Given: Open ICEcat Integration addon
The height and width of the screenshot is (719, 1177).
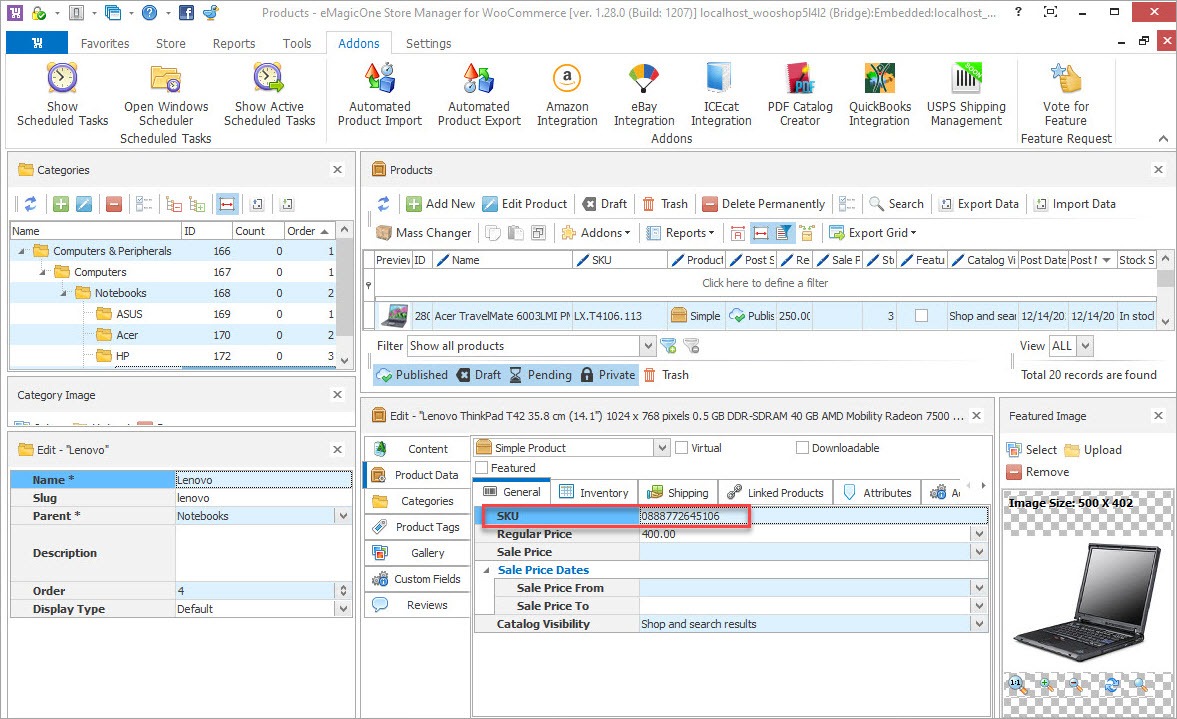Looking at the screenshot, I should [721, 95].
